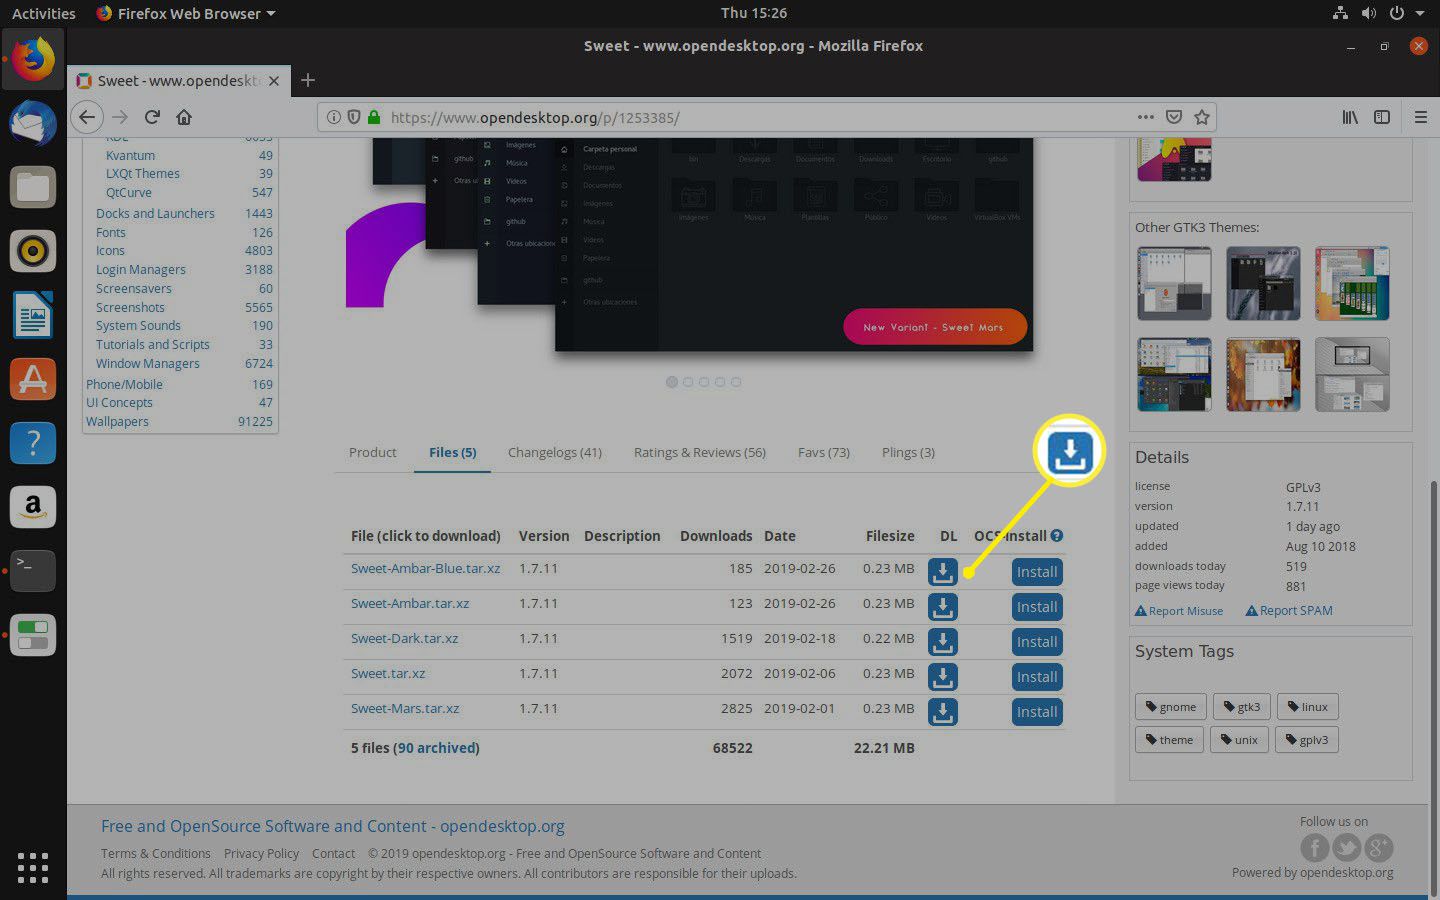
Task: Select gplv3 system tag
Action: pyautogui.click(x=1307, y=739)
